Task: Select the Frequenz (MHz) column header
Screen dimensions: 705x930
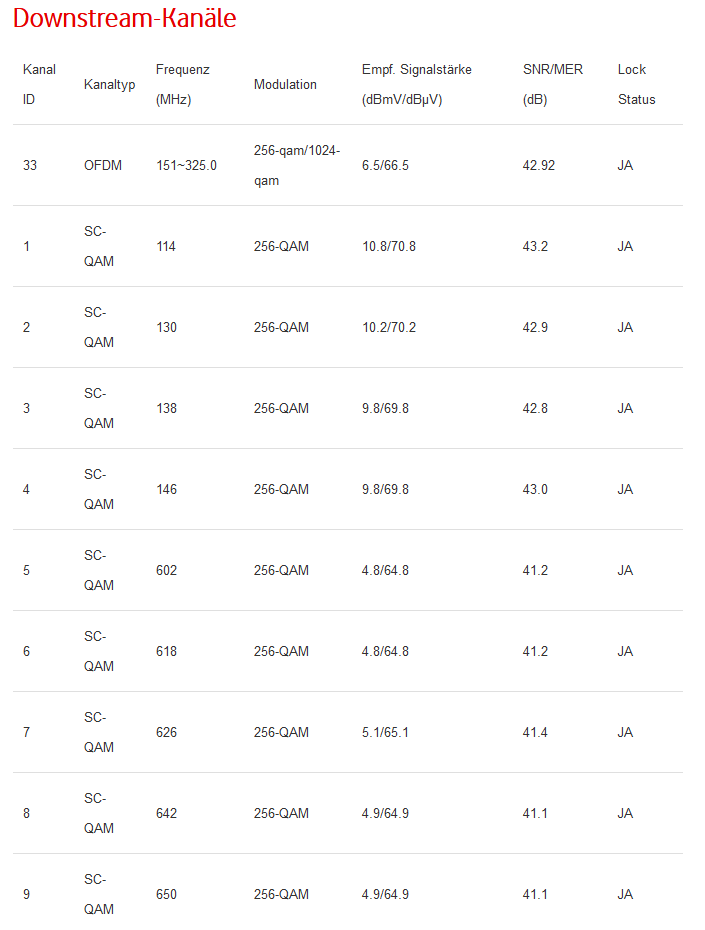Action: pyautogui.click(x=183, y=85)
